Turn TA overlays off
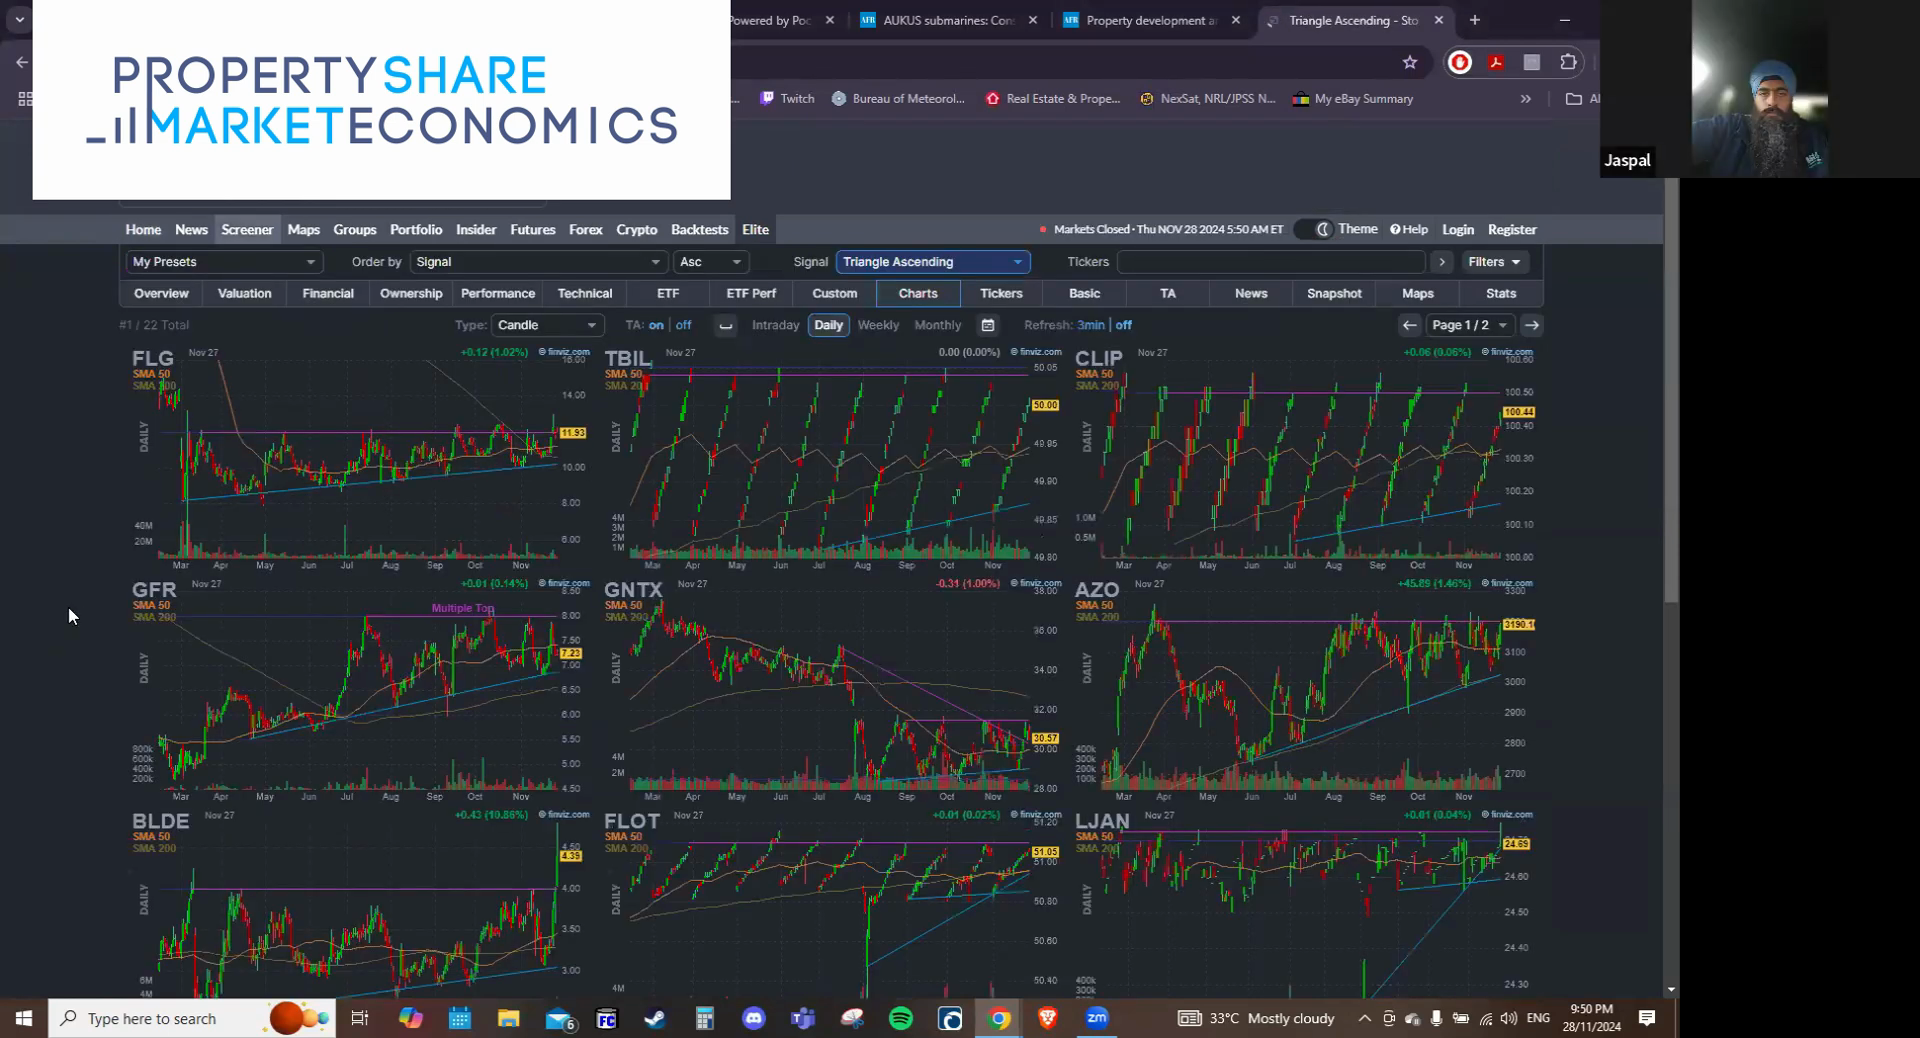This screenshot has width=1920, height=1038. [683, 325]
